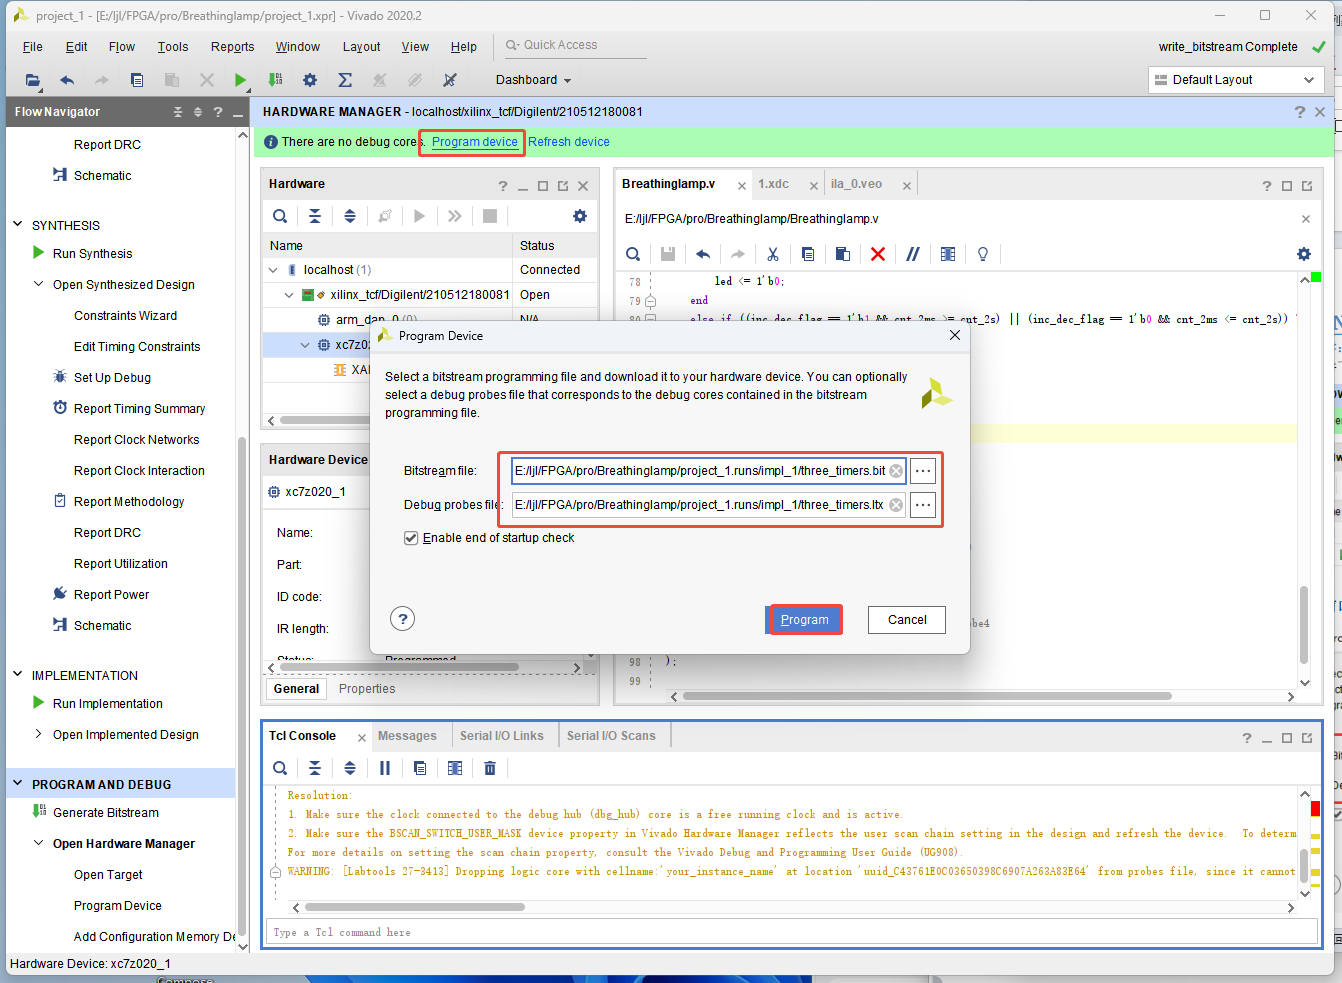Click Run Synthesis in Flow Navigator
The width and height of the screenshot is (1342, 983).
[x=92, y=254]
